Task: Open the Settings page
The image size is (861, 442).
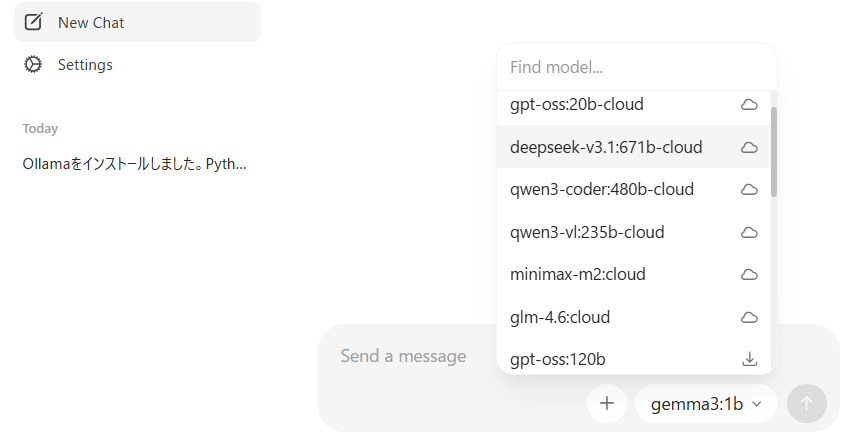Action: tap(85, 65)
